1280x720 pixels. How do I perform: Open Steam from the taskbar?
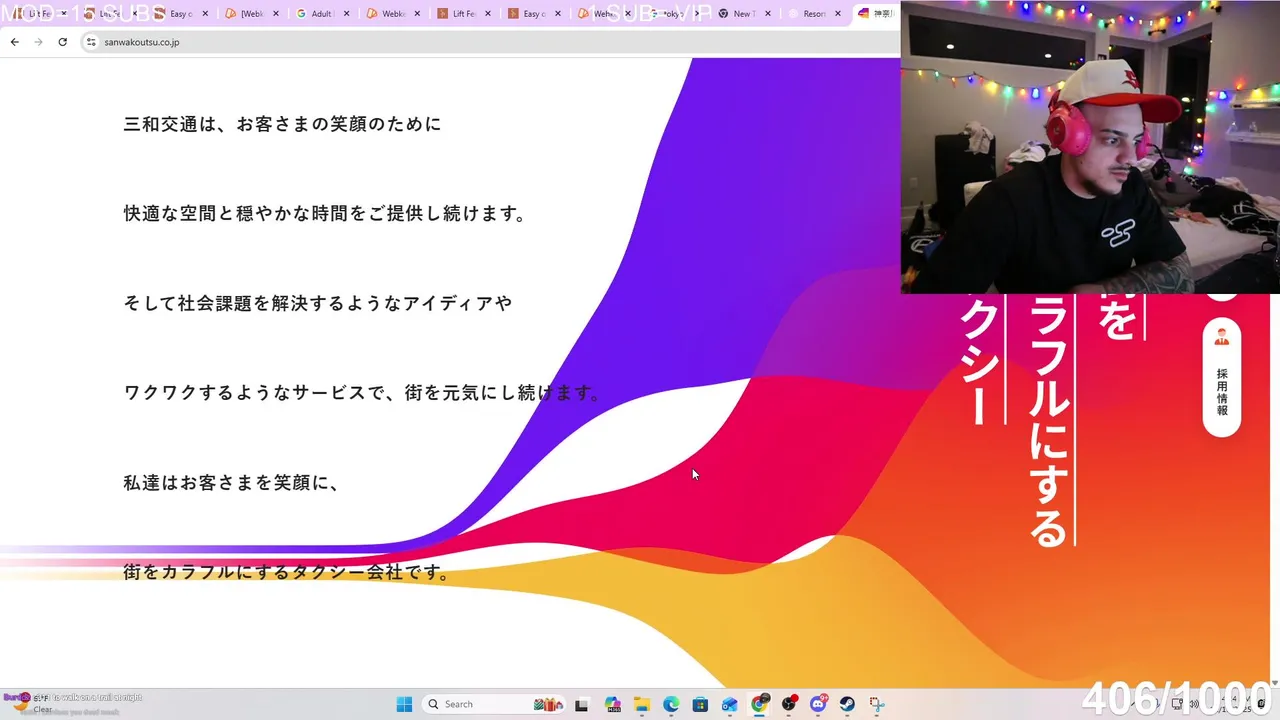[848, 704]
